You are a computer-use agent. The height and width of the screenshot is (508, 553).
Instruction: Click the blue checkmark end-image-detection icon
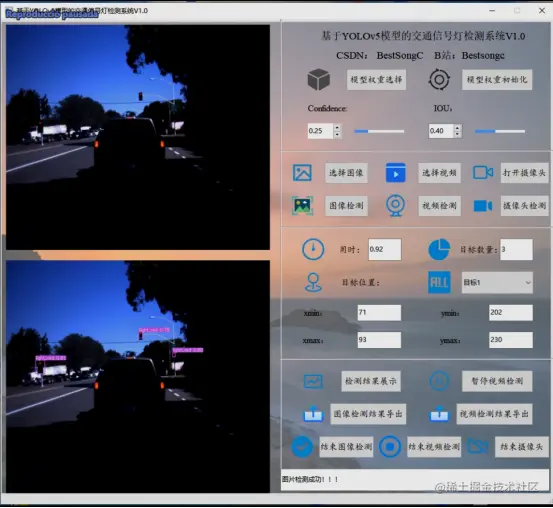coord(302,447)
